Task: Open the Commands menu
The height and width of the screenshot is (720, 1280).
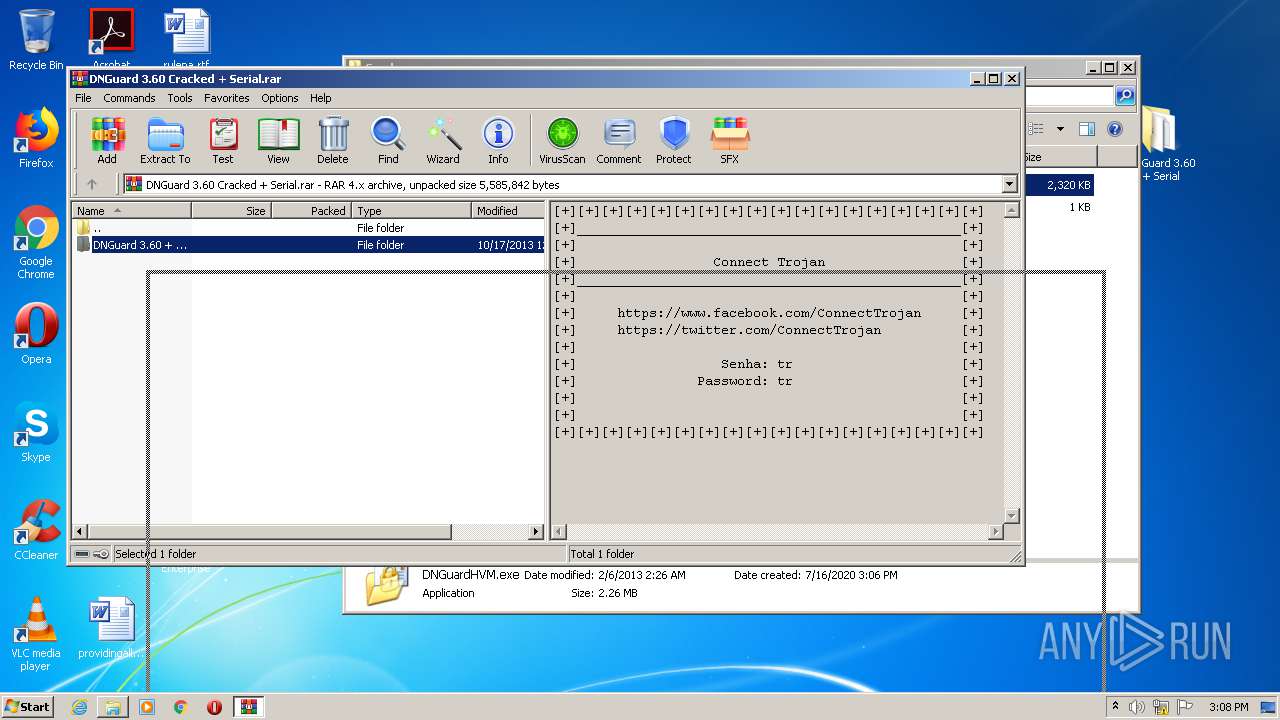Action: click(x=129, y=98)
